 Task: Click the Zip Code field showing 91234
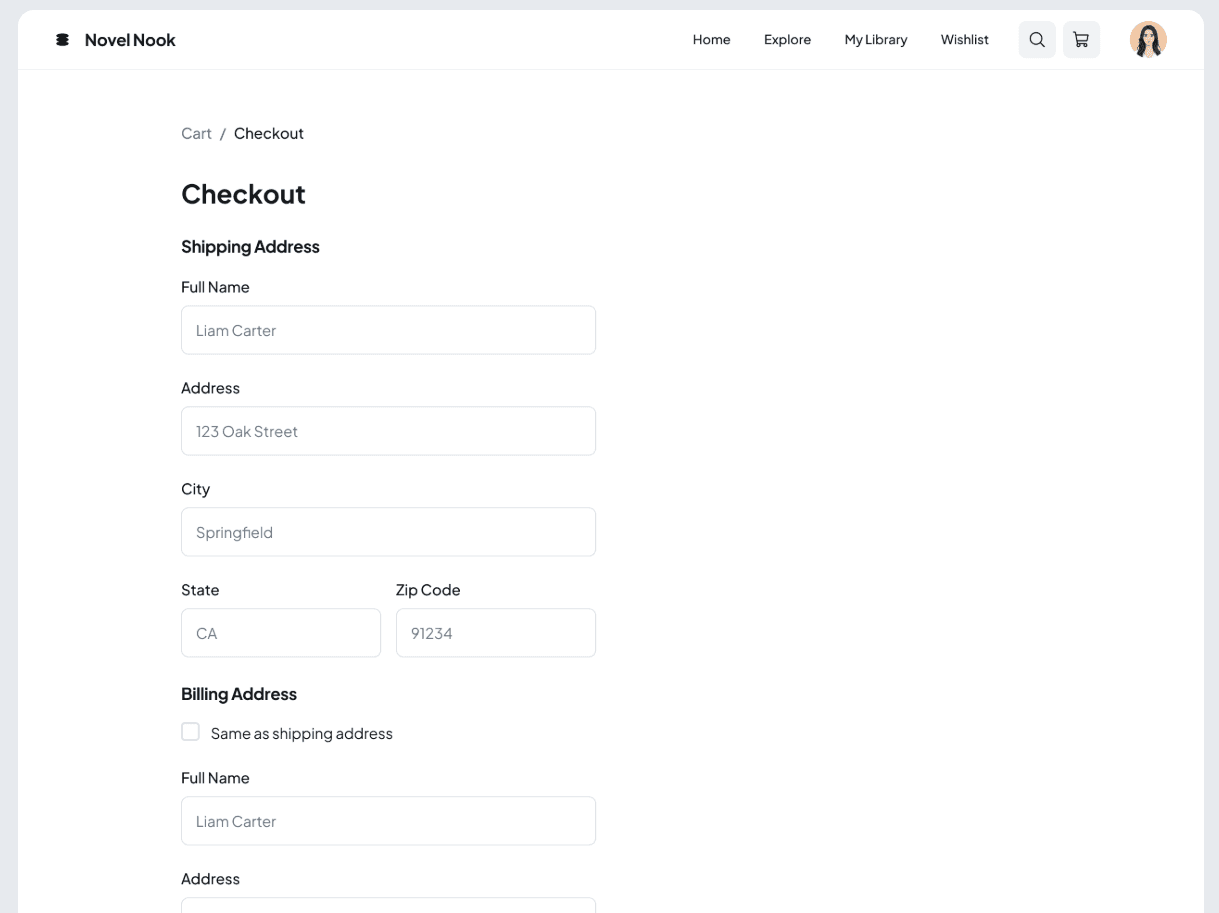[x=495, y=632]
